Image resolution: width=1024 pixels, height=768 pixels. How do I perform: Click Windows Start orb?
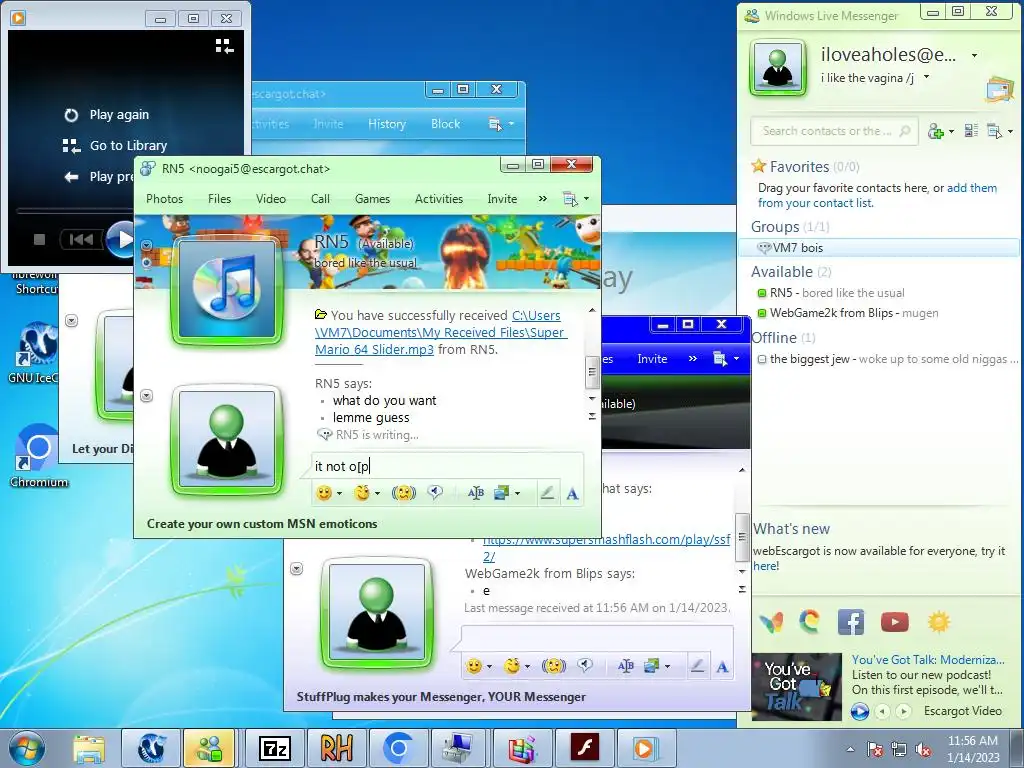point(27,749)
